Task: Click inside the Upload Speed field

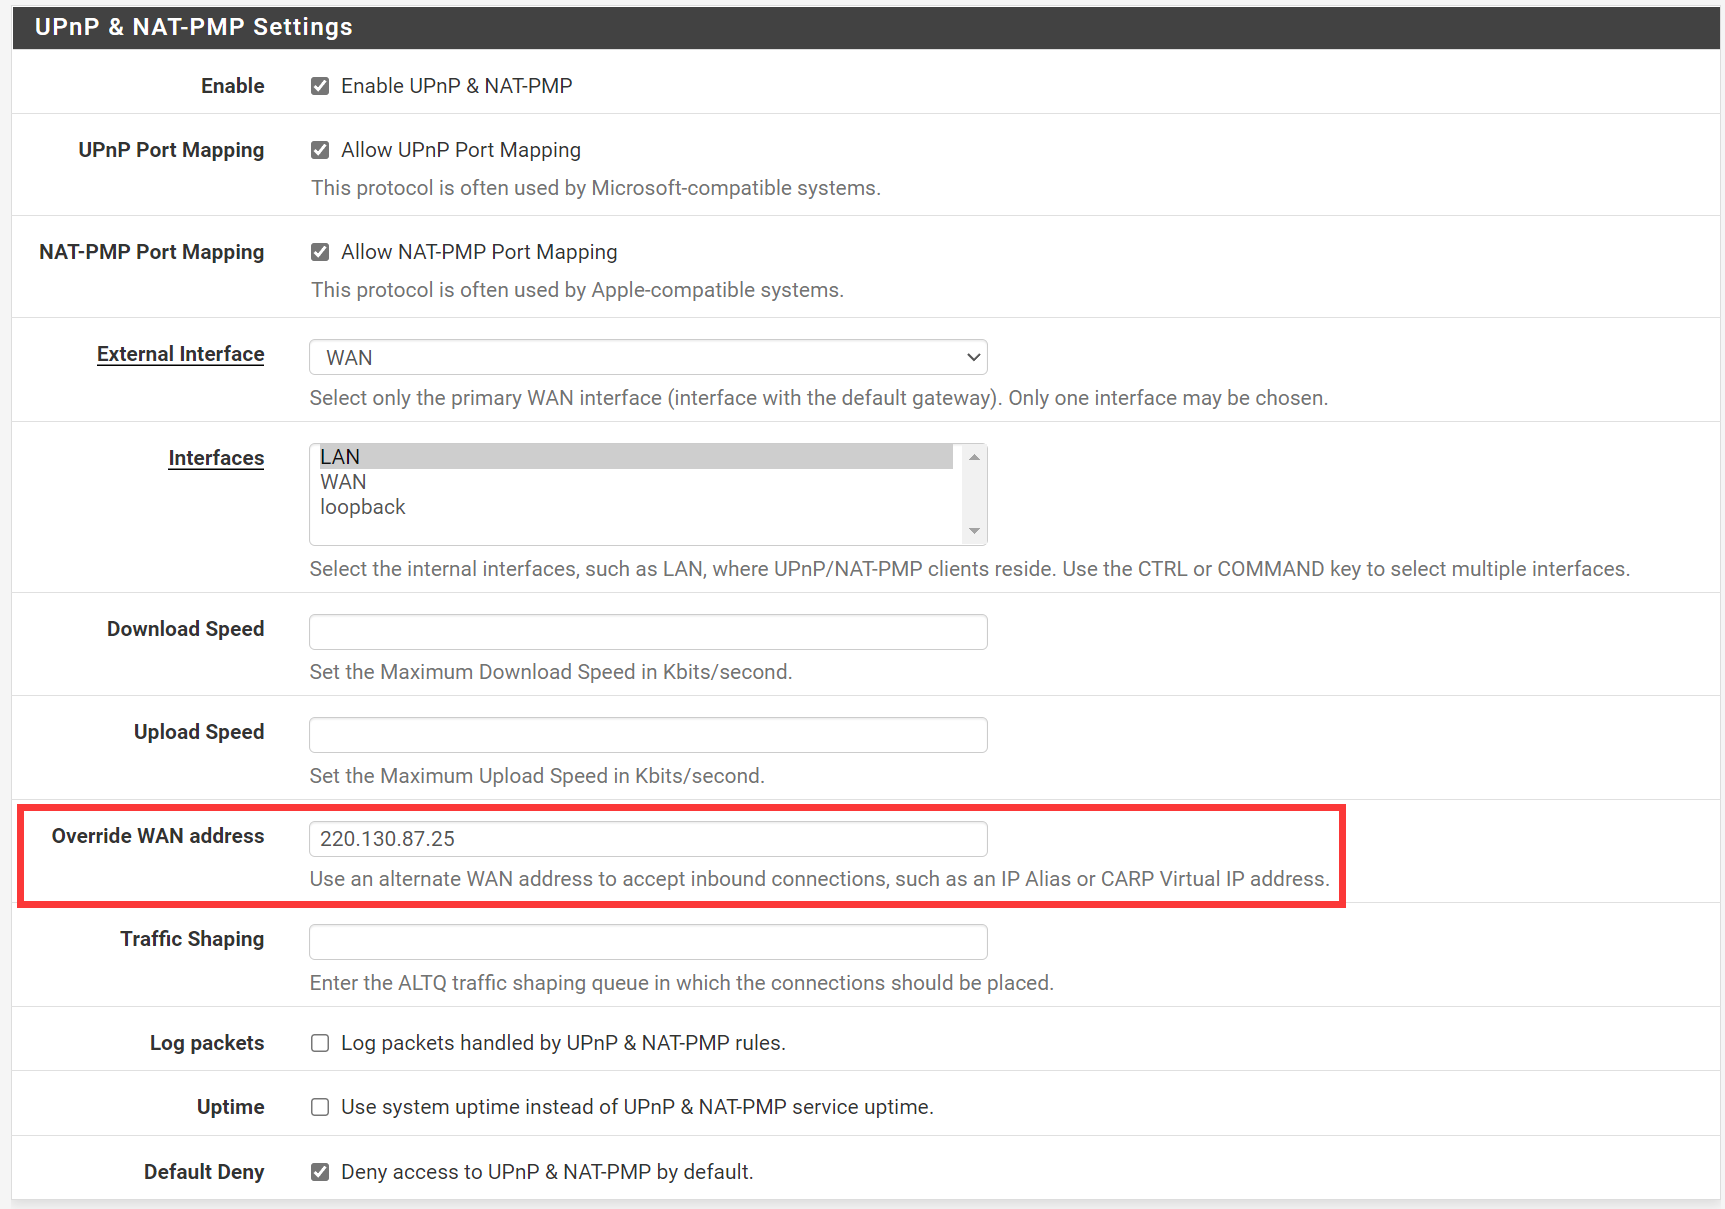Action: 648,735
